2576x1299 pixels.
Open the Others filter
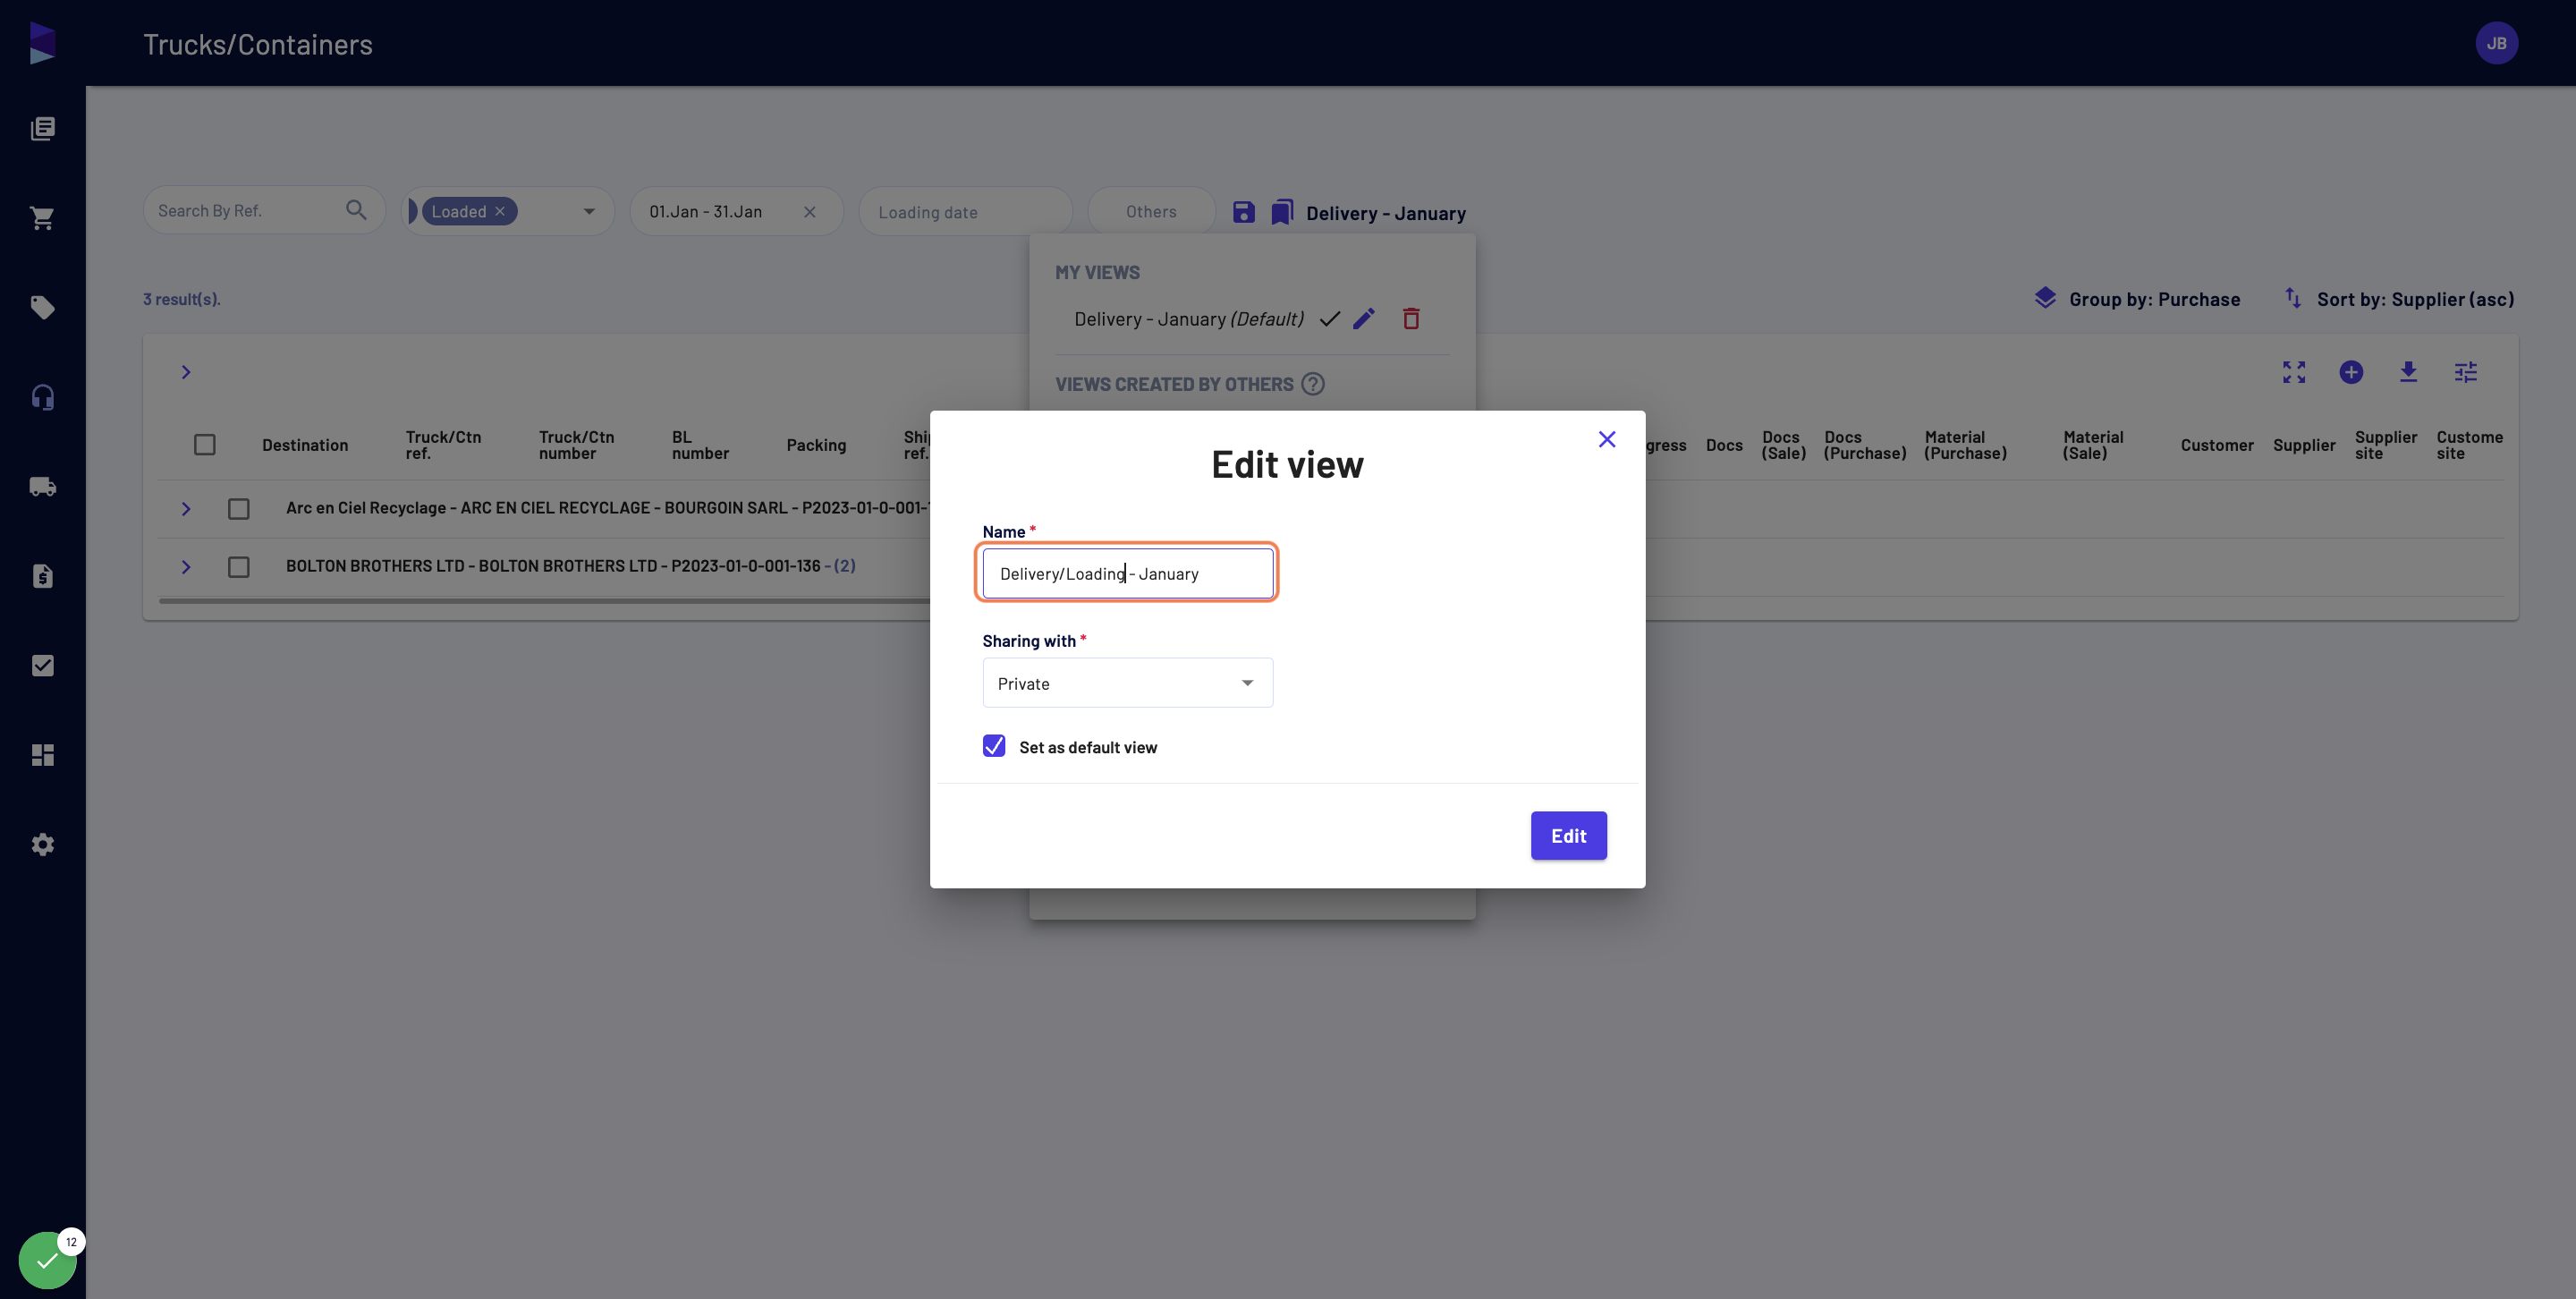point(1151,211)
